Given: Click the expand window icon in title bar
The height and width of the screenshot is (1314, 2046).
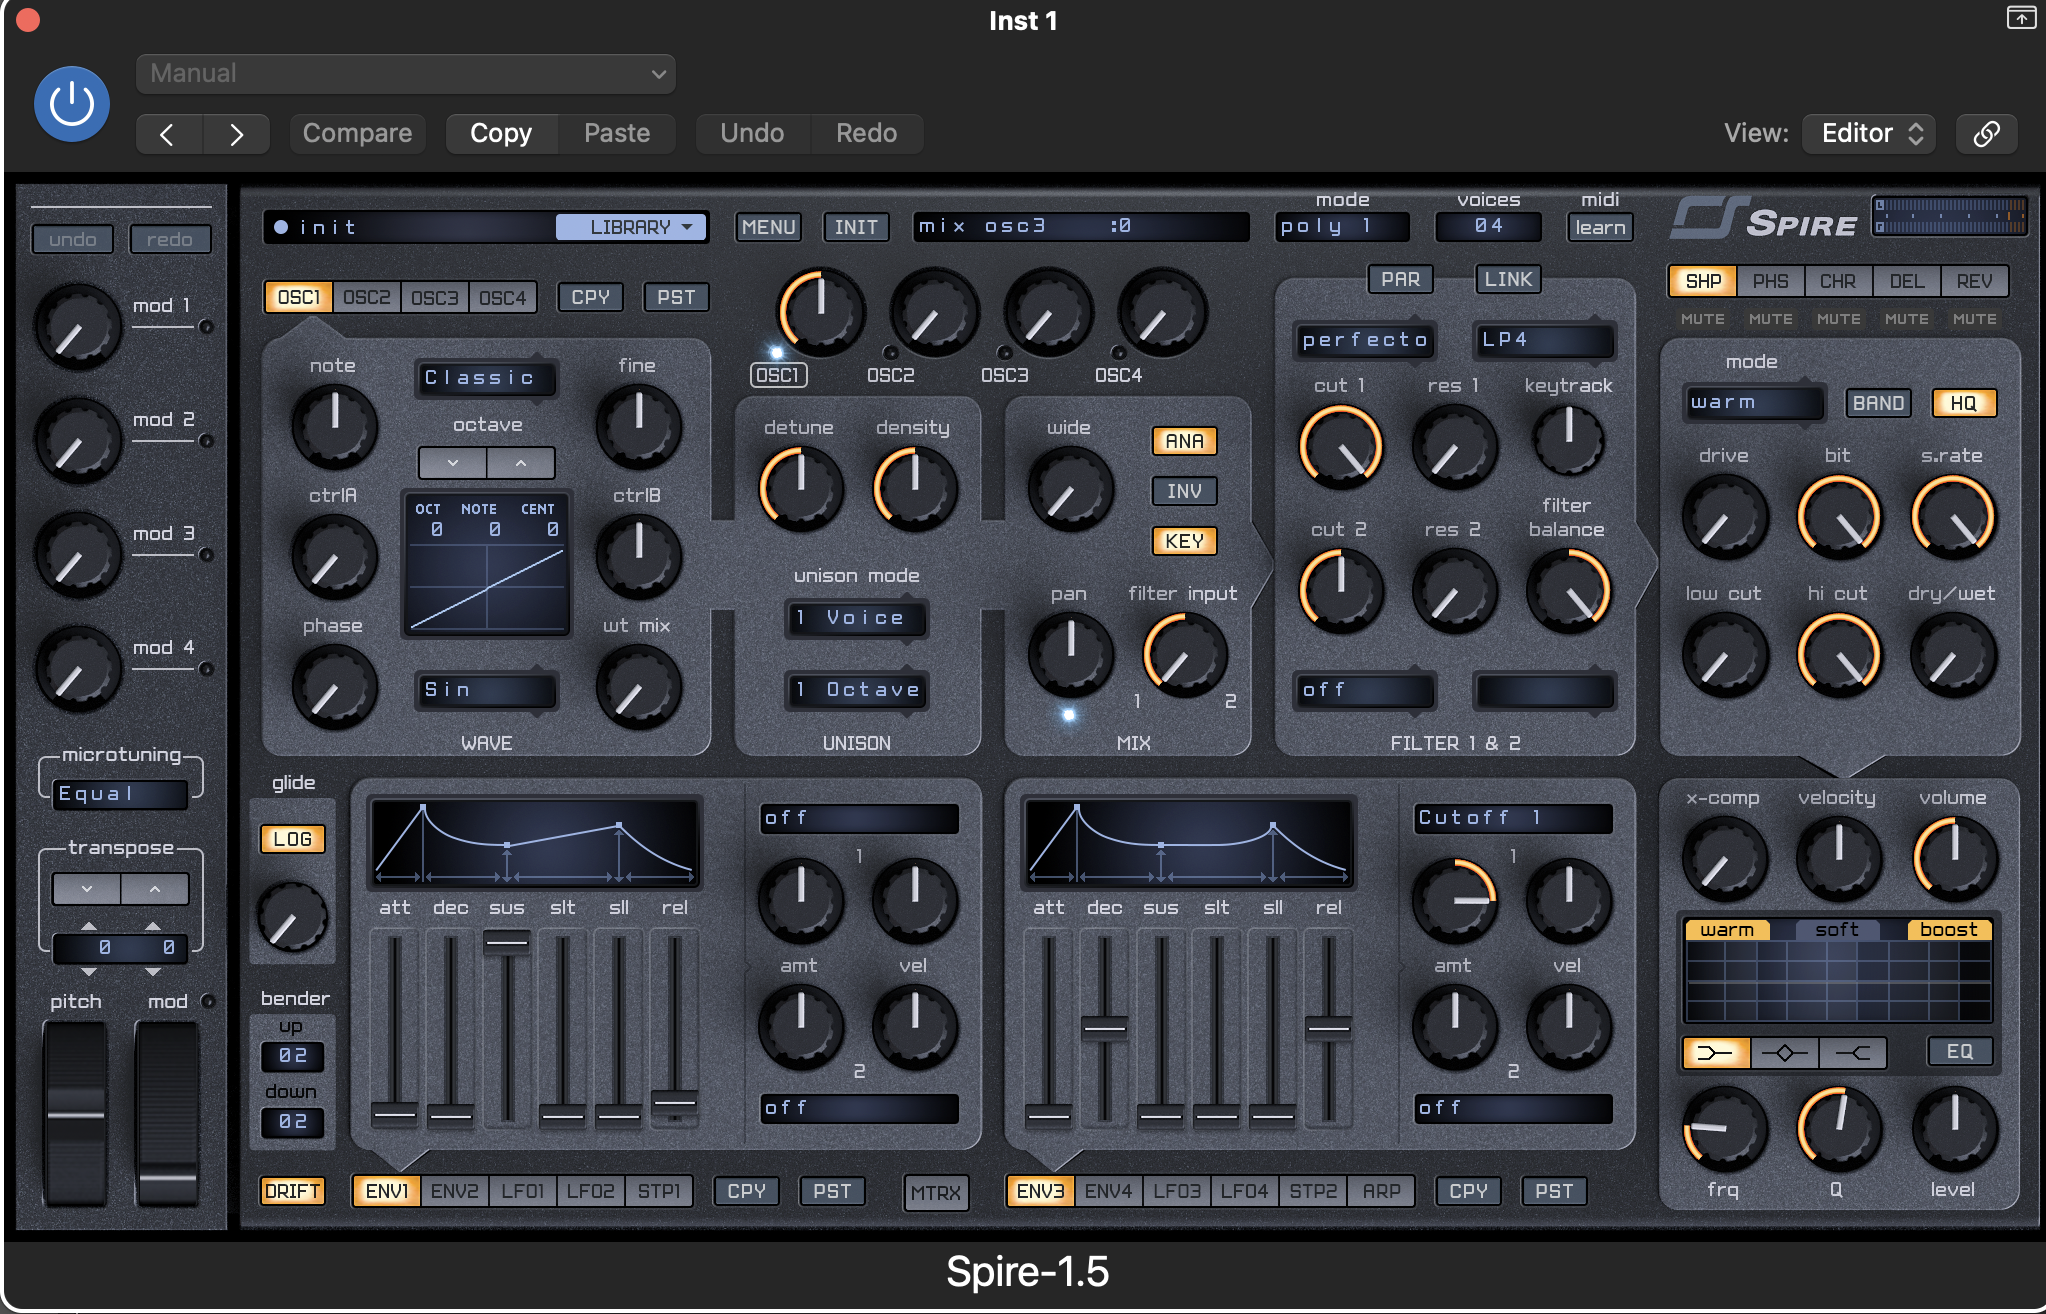Looking at the screenshot, I should click(2021, 18).
